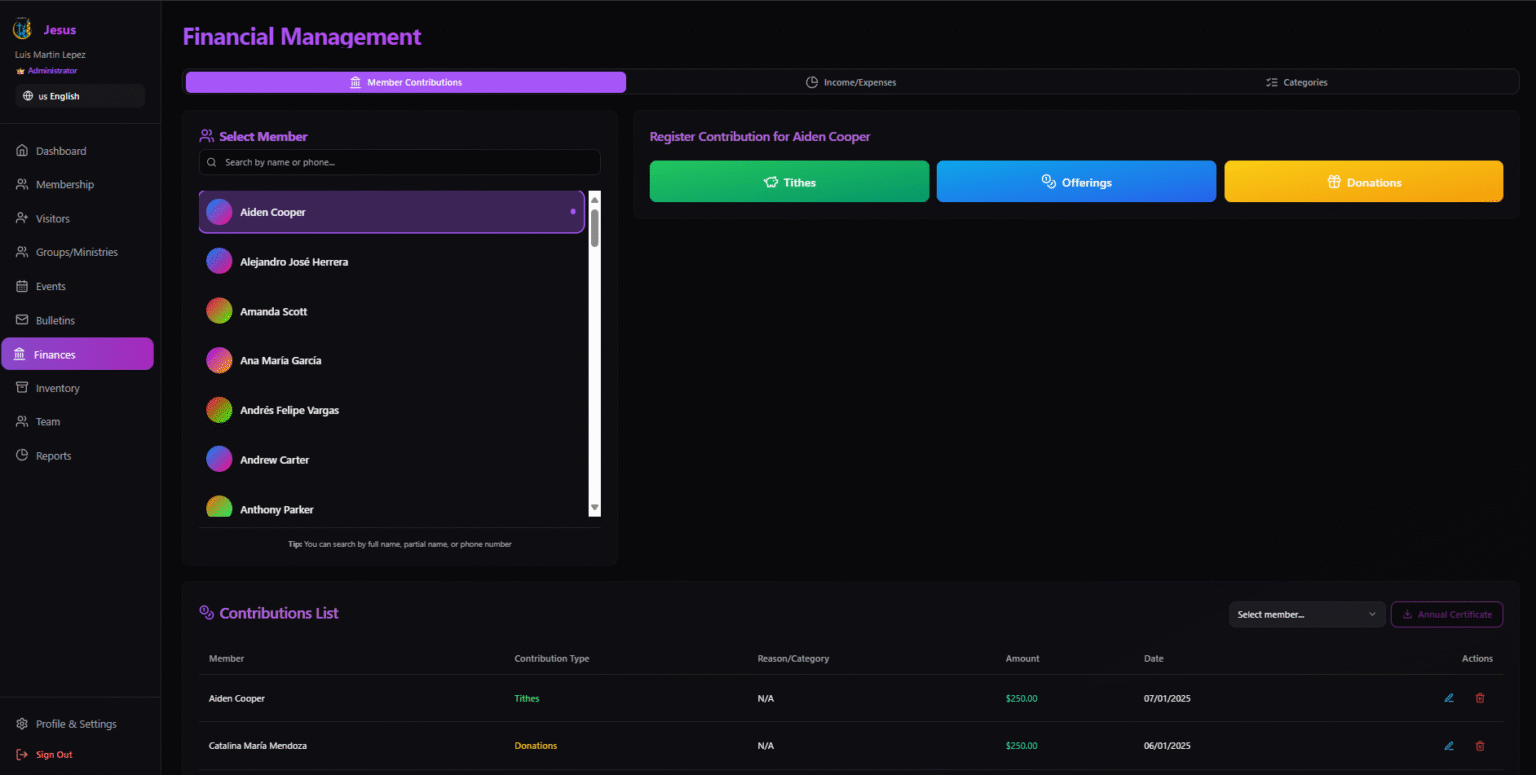Register a Tithes contribution
1536x775 pixels.
pyautogui.click(x=789, y=182)
